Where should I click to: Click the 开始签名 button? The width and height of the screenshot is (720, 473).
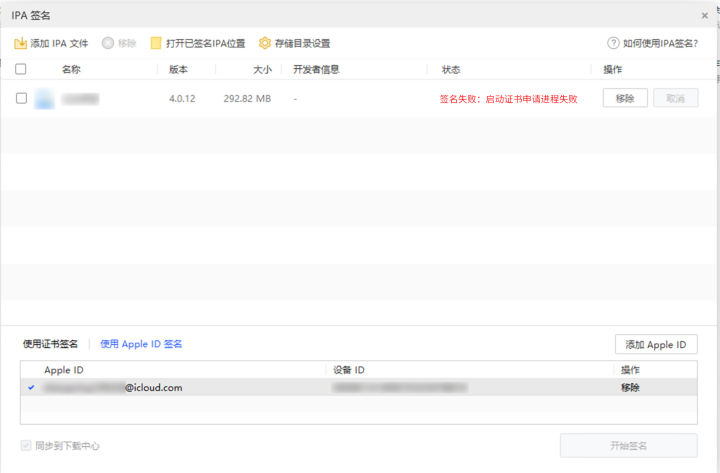[x=629, y=445]
